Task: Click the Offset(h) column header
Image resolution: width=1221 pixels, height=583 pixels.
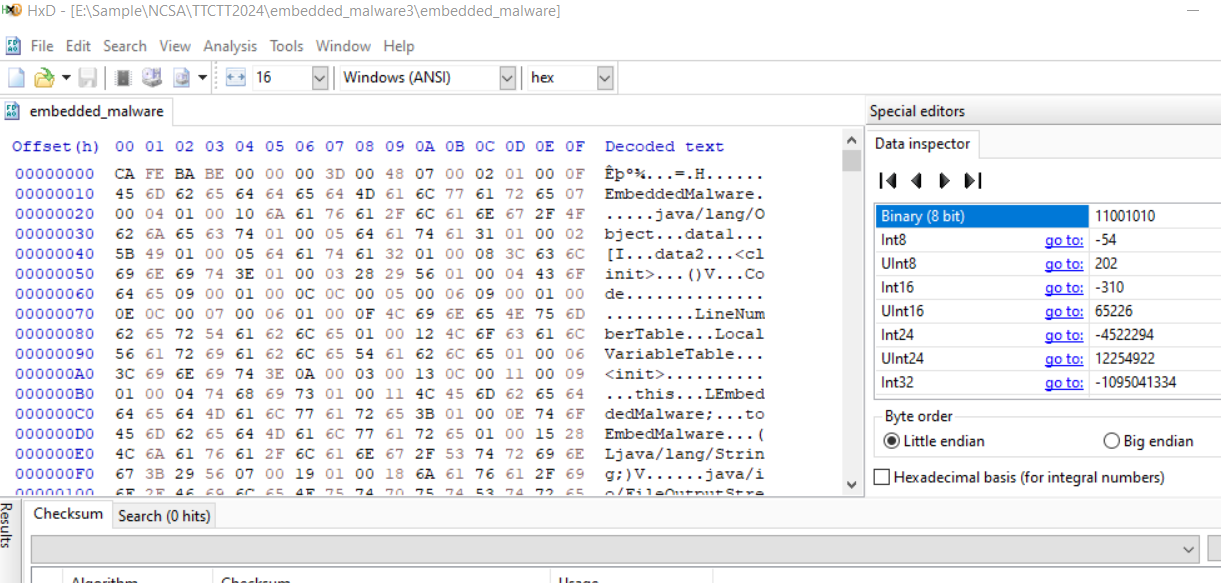Action: [56, 147]
